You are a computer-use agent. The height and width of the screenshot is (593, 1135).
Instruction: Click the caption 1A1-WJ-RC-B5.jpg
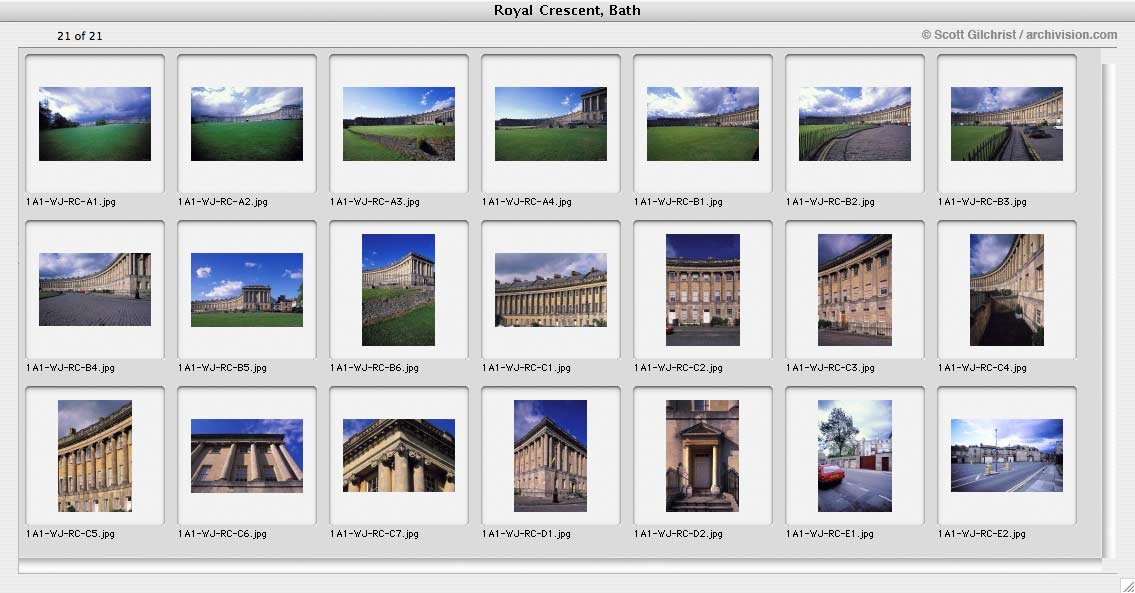coord(222,368)
